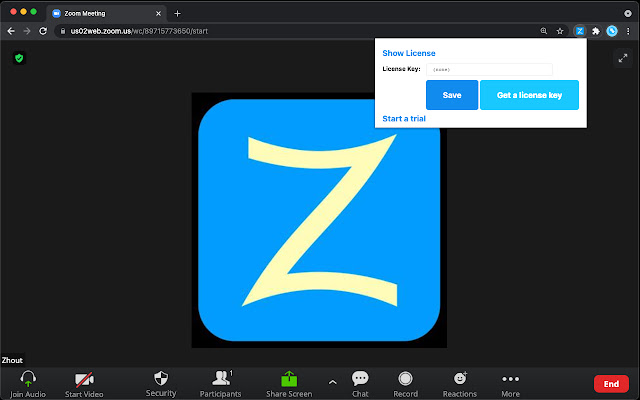This screenshot has height=400, width=640.
Task: Open a new browser tab
Action: 178,13
